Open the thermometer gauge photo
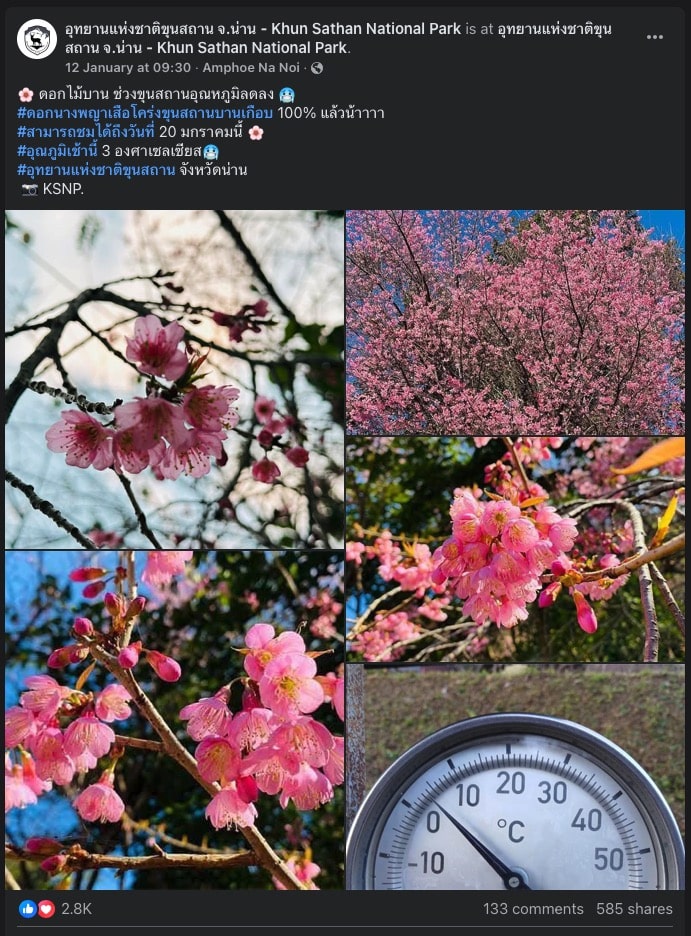This screenshot has height=936, width=691. click(516, 777)
